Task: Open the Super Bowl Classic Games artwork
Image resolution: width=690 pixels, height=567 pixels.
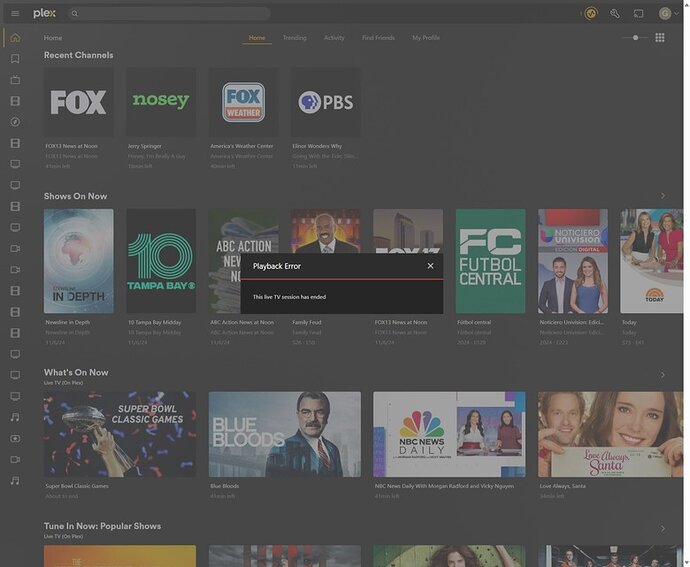Action: coord(120,434)
